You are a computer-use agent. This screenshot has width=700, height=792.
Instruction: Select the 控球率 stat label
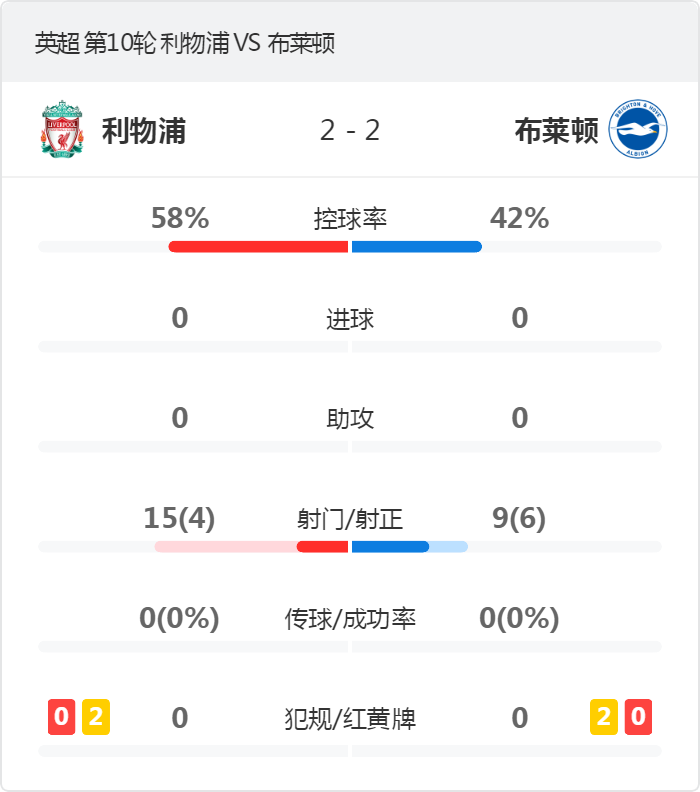pos(350,219)
